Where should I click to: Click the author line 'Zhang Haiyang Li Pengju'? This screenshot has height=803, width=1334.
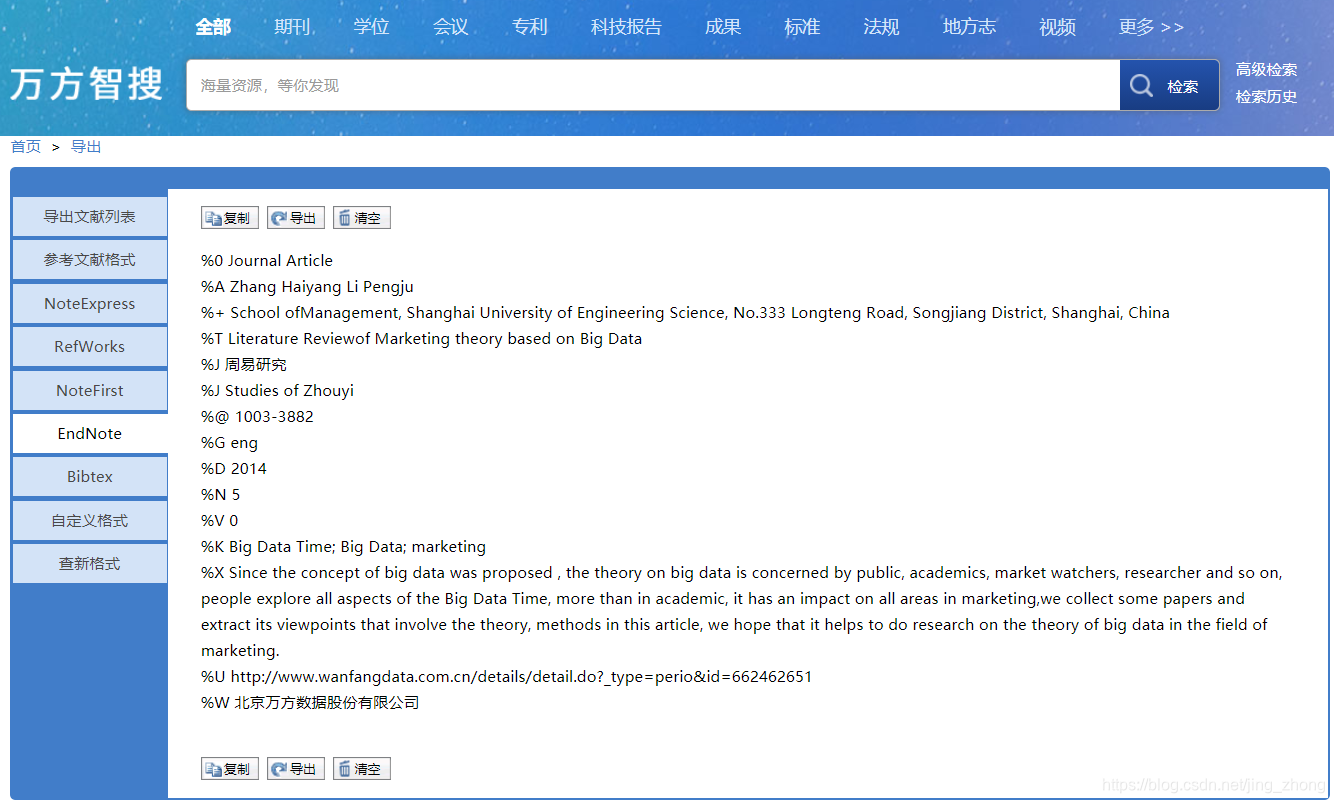[x=307, y=287]
